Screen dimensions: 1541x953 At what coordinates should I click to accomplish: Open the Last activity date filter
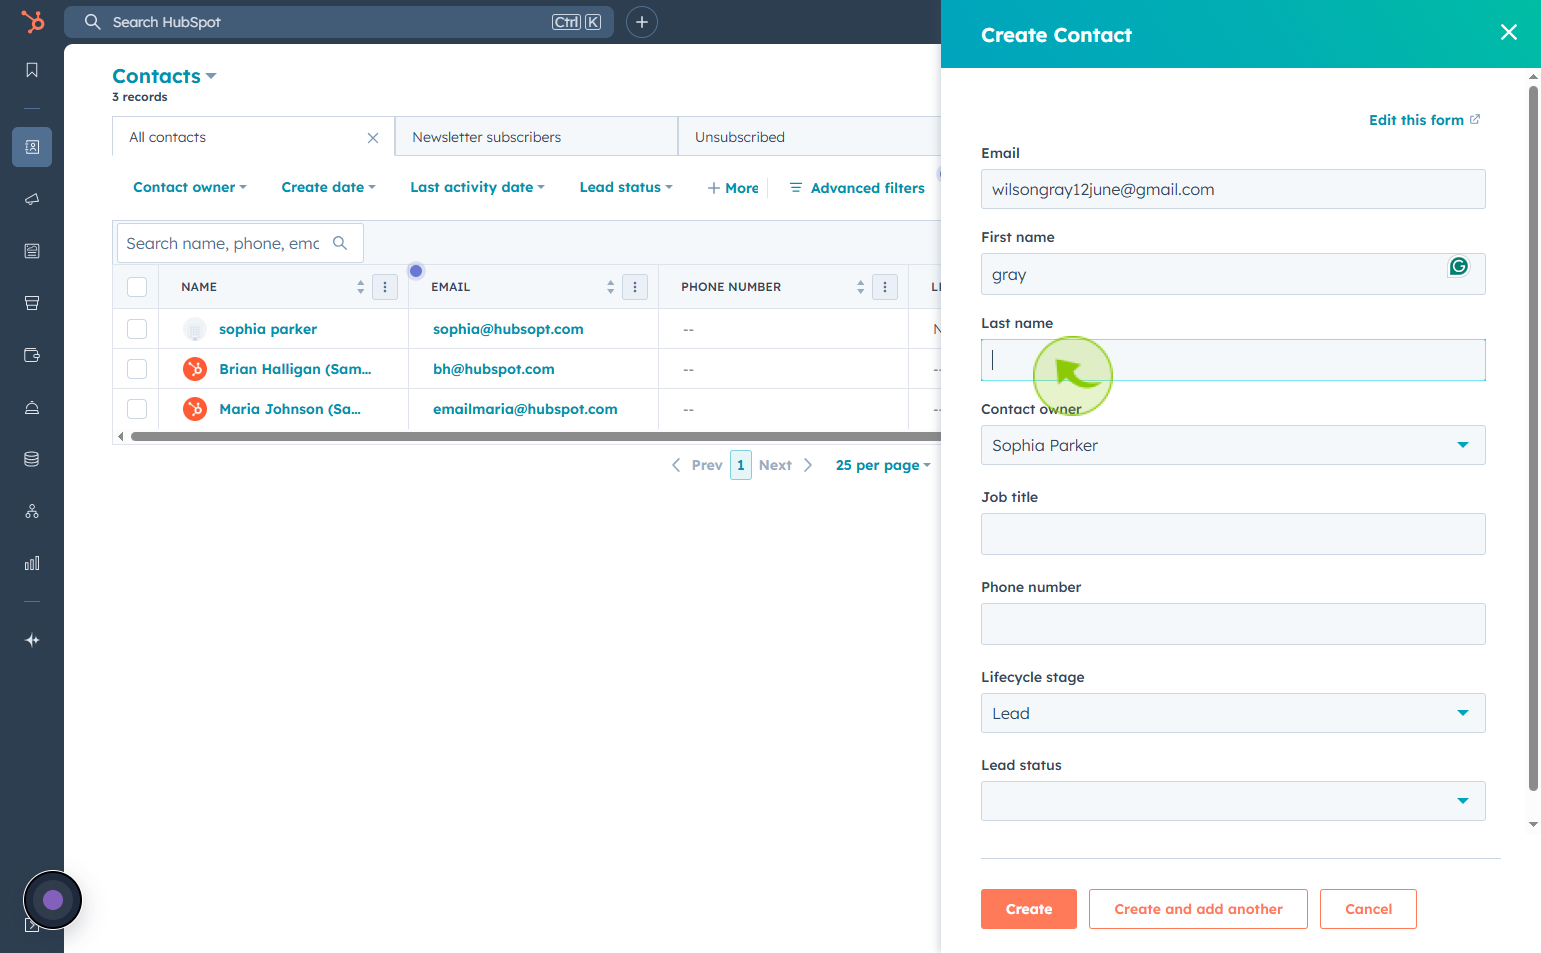tap(478, 187)
